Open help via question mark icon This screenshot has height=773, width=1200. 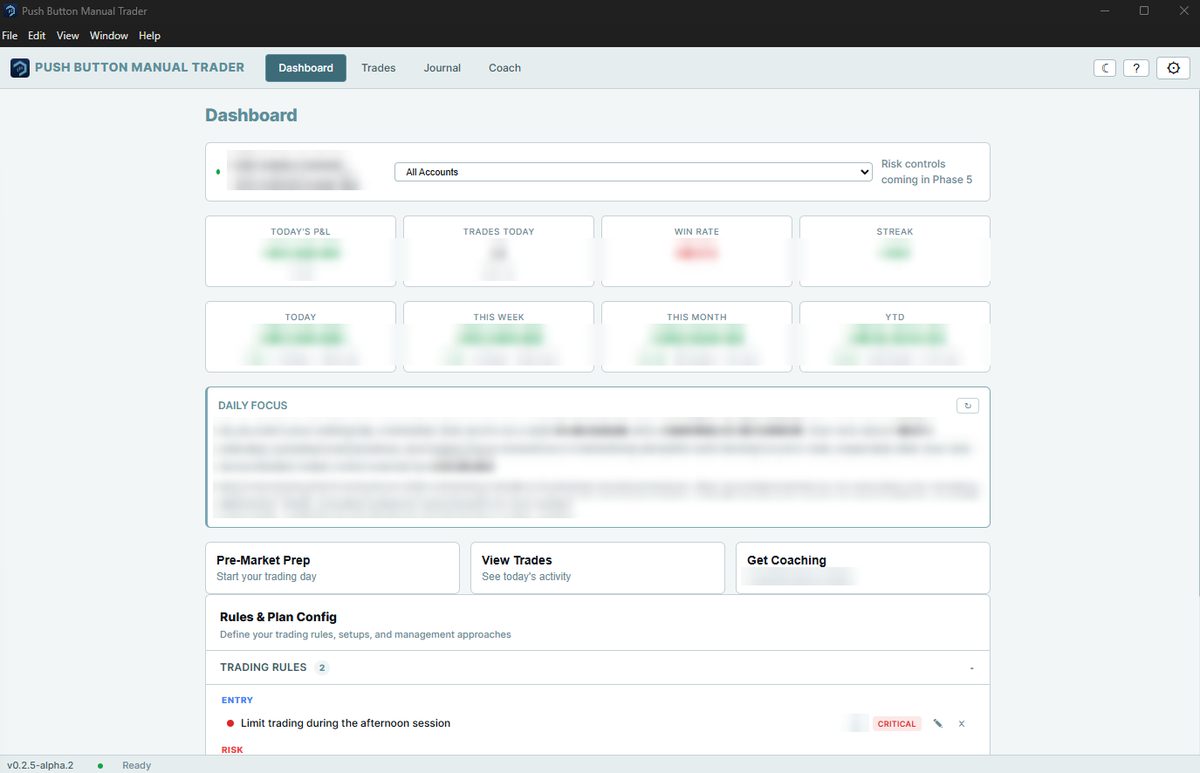[1135, 68]
